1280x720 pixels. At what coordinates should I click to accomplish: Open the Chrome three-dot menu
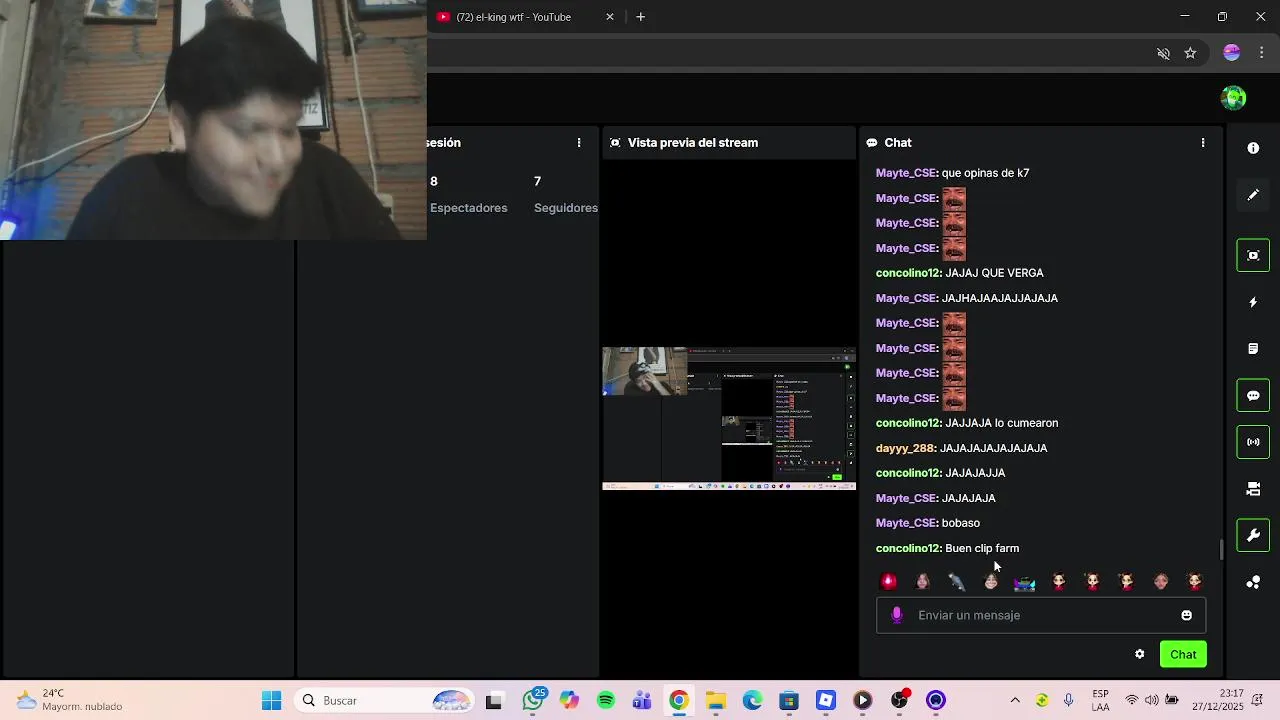(x=1261, y=53)
